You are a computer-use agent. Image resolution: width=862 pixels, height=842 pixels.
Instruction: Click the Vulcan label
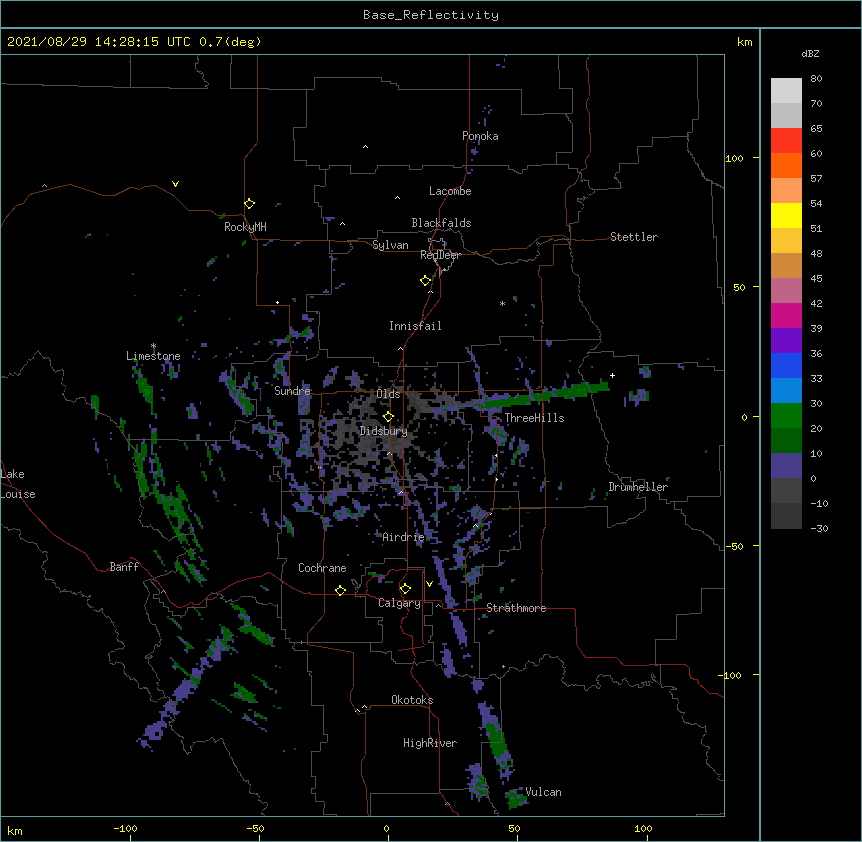point(543,792)
